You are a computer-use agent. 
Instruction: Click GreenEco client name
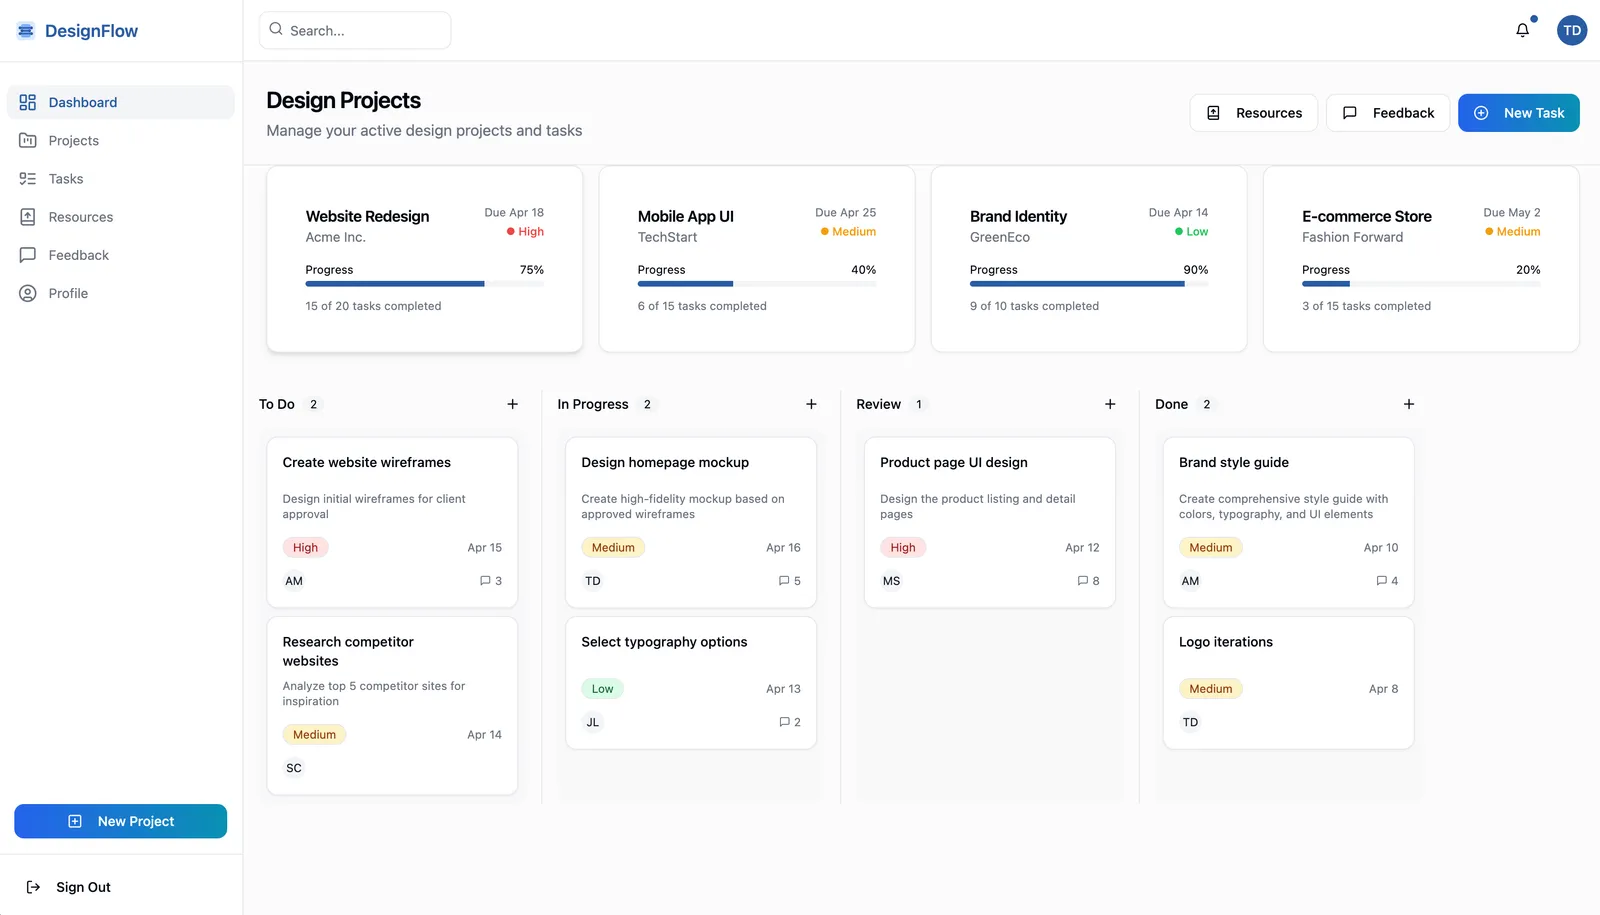[x=1000, y=237]
